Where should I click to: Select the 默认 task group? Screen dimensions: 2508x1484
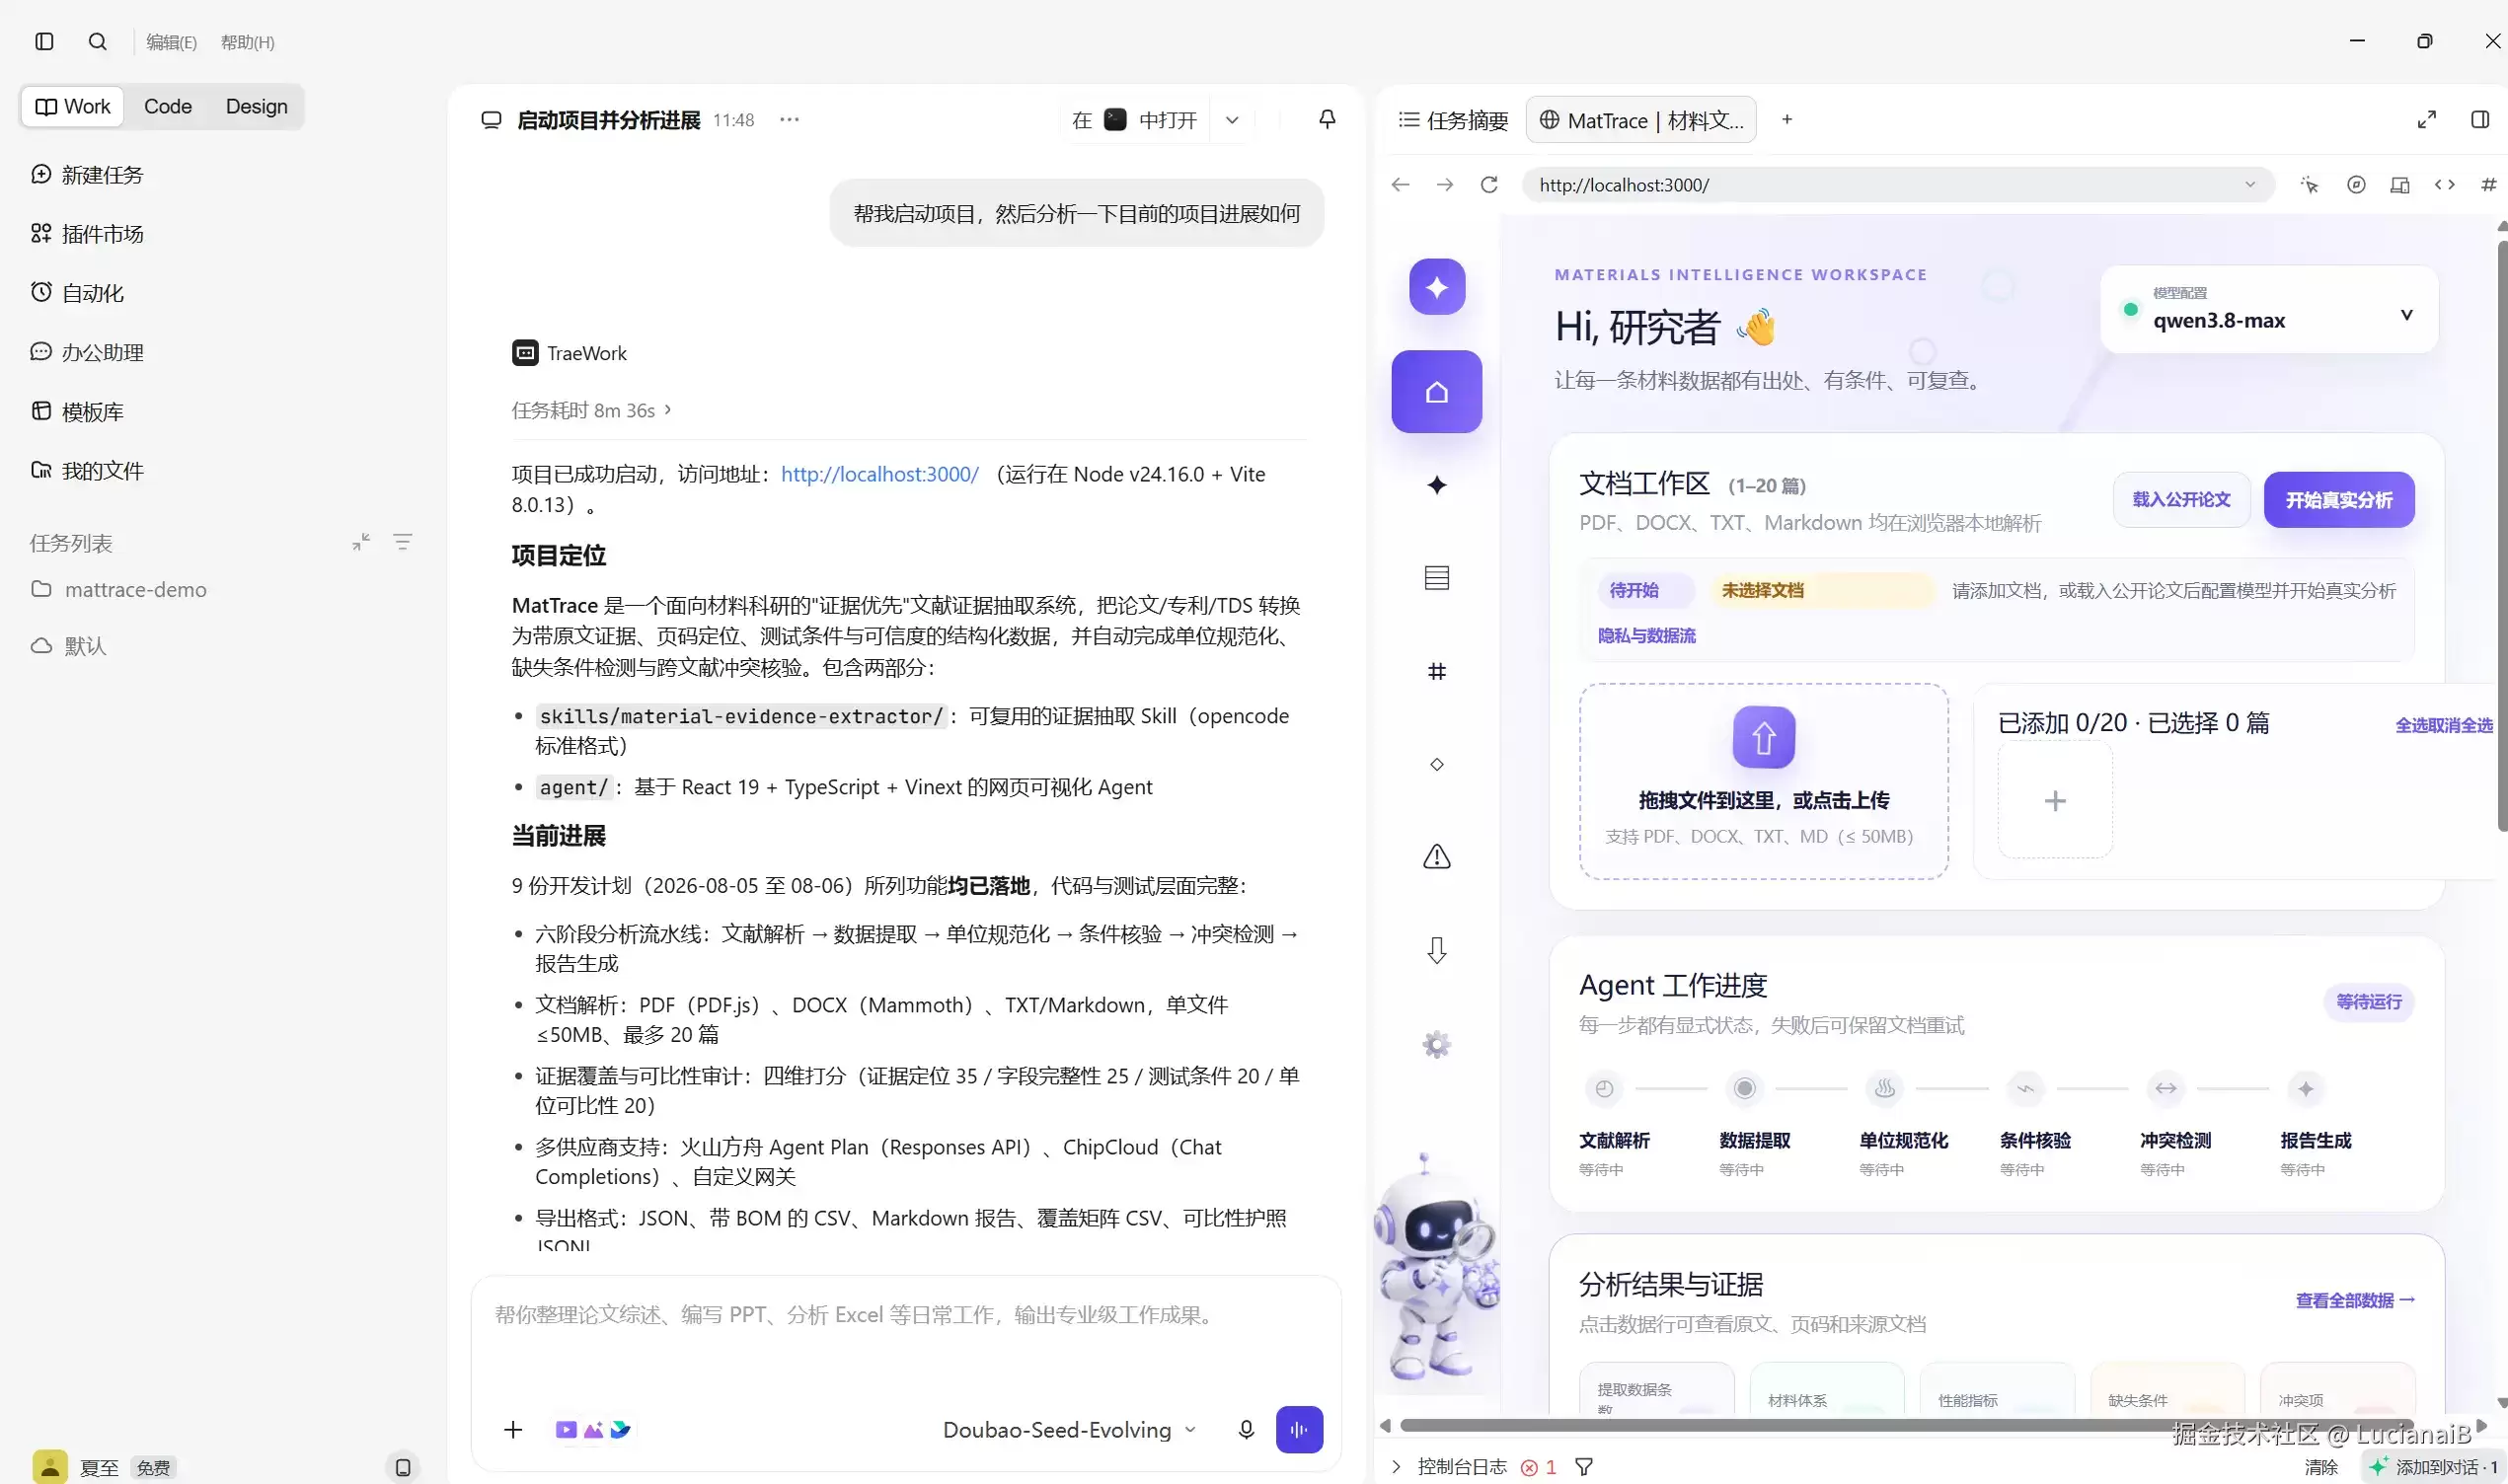coord(68,645)
